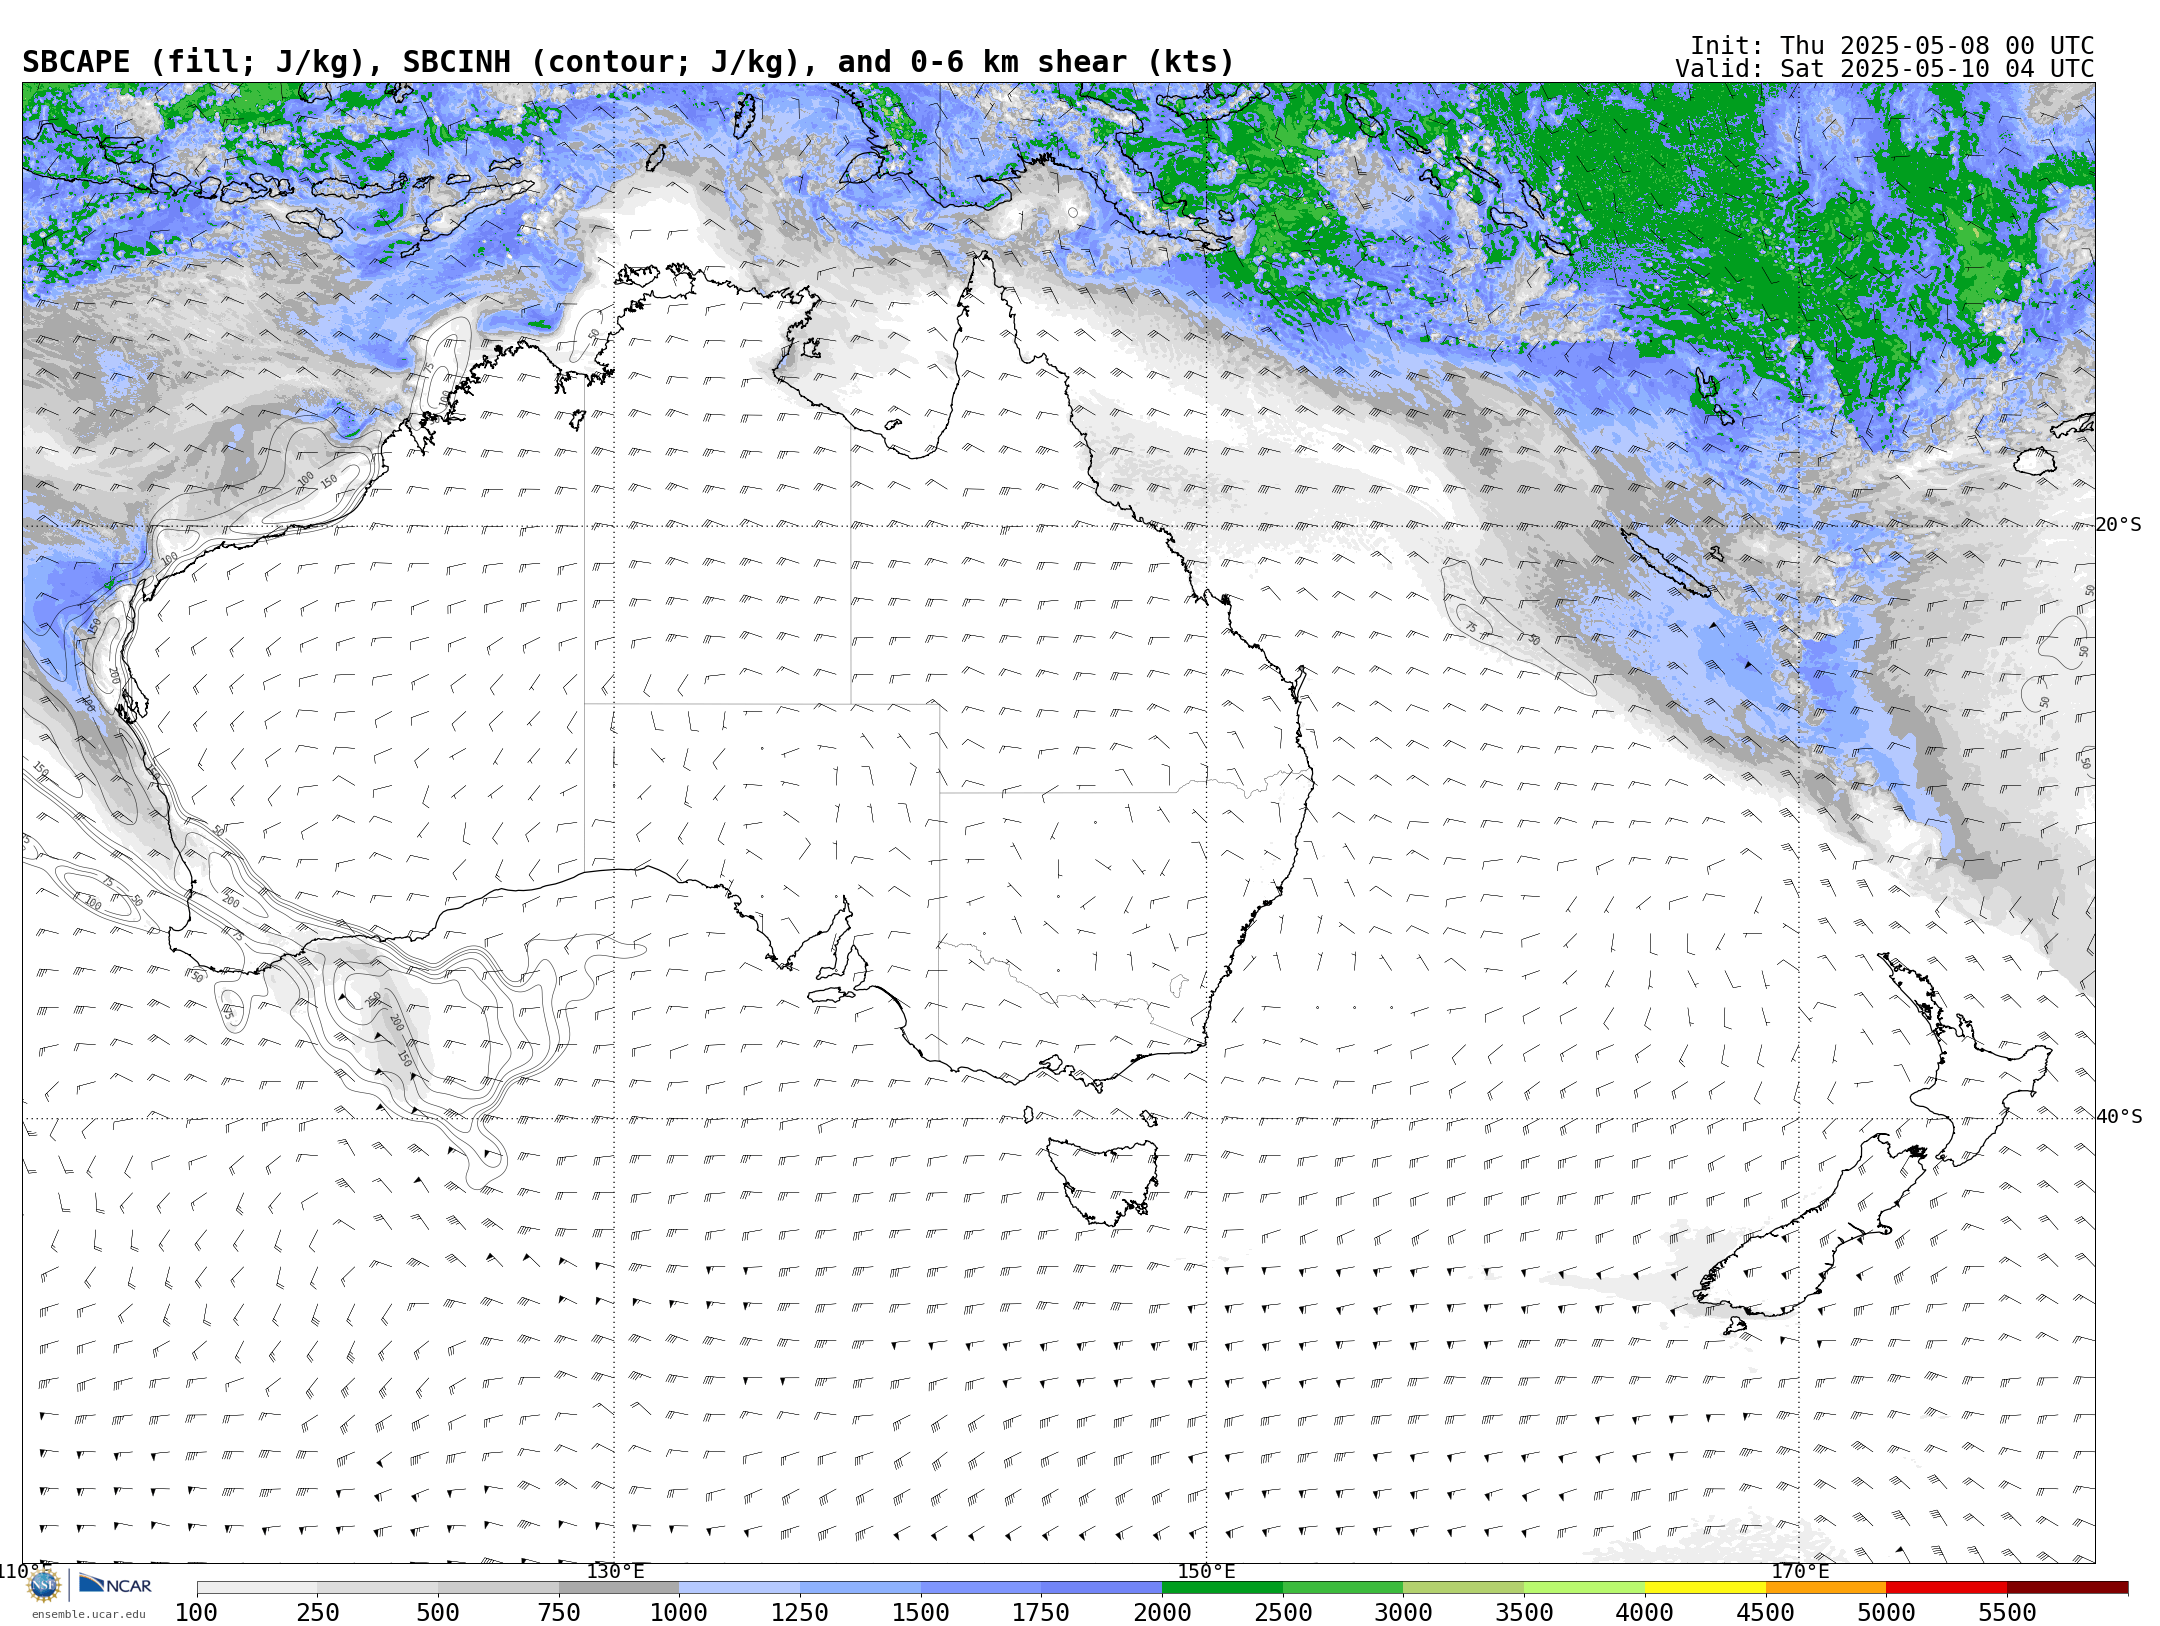Click the 4000 colorbar tick label

(1645, 1612)
